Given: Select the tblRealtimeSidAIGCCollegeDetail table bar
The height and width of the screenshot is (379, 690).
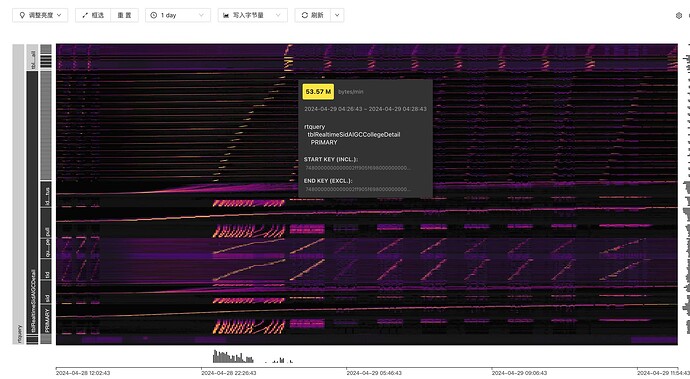Looking at the screenshot, I should tap(32, 207).
